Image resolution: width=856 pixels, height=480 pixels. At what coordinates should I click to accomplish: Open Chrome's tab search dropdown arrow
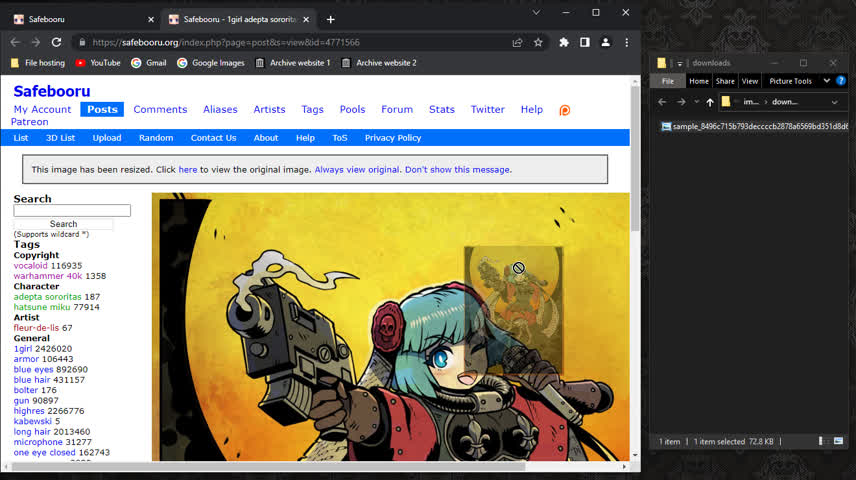(x=536, y=12)
